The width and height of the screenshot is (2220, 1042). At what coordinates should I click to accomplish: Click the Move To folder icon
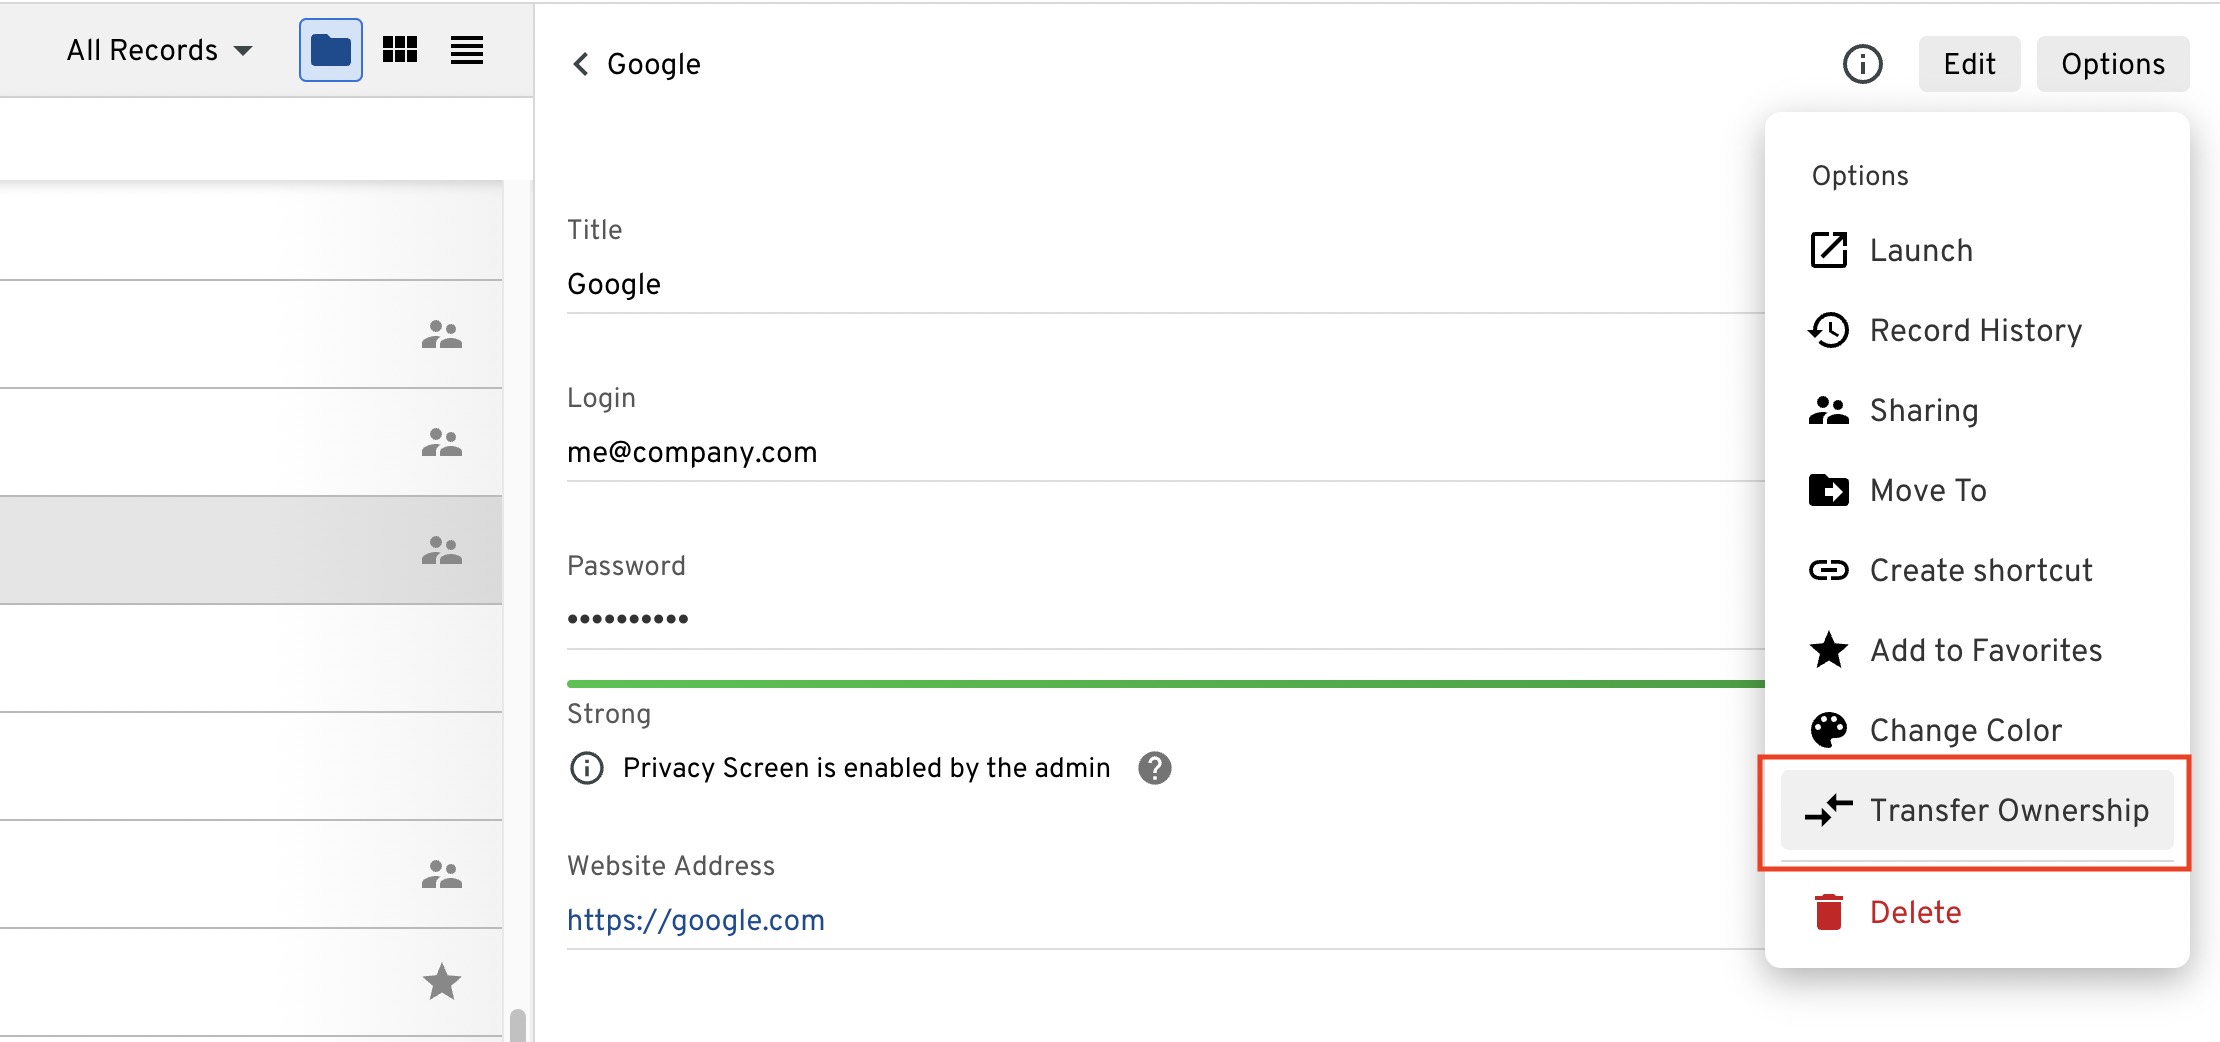point(1829,490)
